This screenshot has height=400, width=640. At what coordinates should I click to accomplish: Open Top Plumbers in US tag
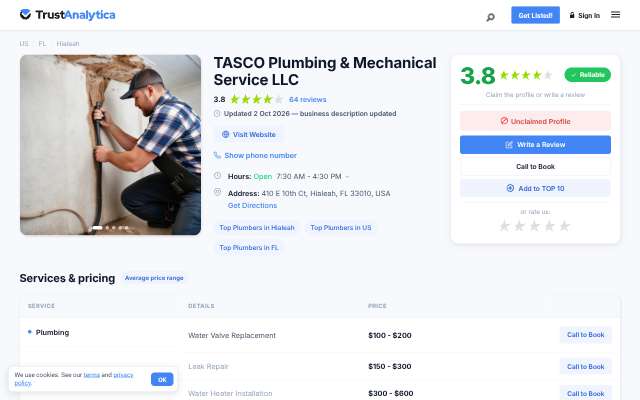click(340, 228)
